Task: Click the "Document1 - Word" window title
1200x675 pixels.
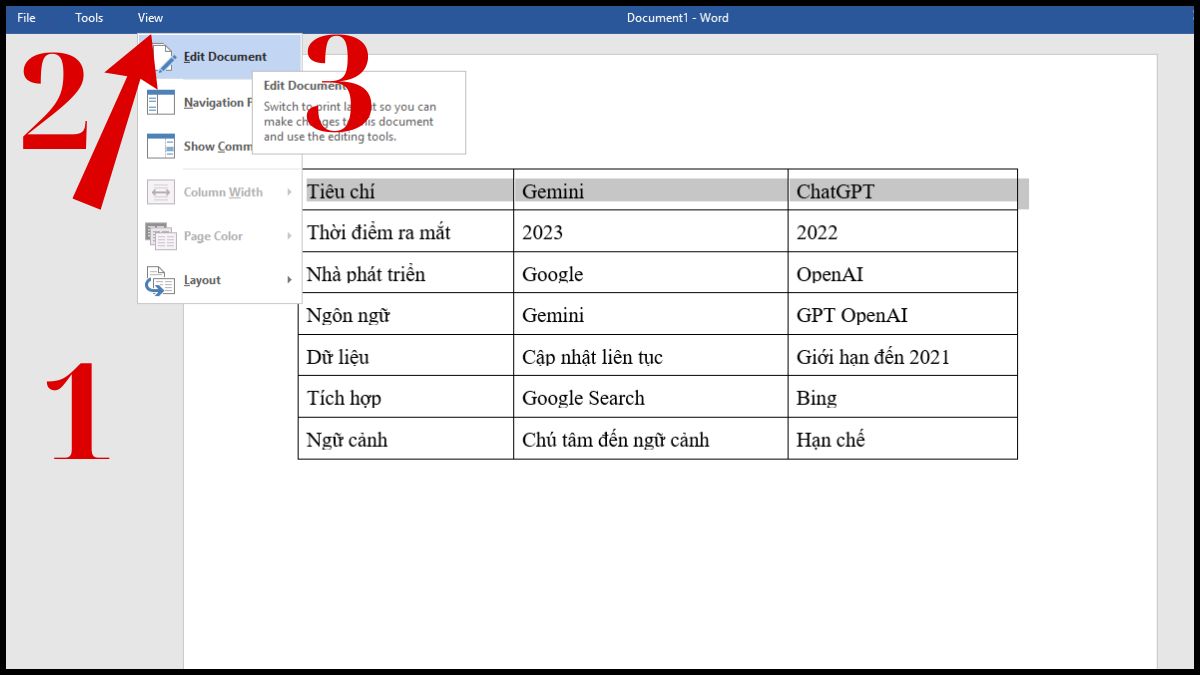Action: pos(677,18)
